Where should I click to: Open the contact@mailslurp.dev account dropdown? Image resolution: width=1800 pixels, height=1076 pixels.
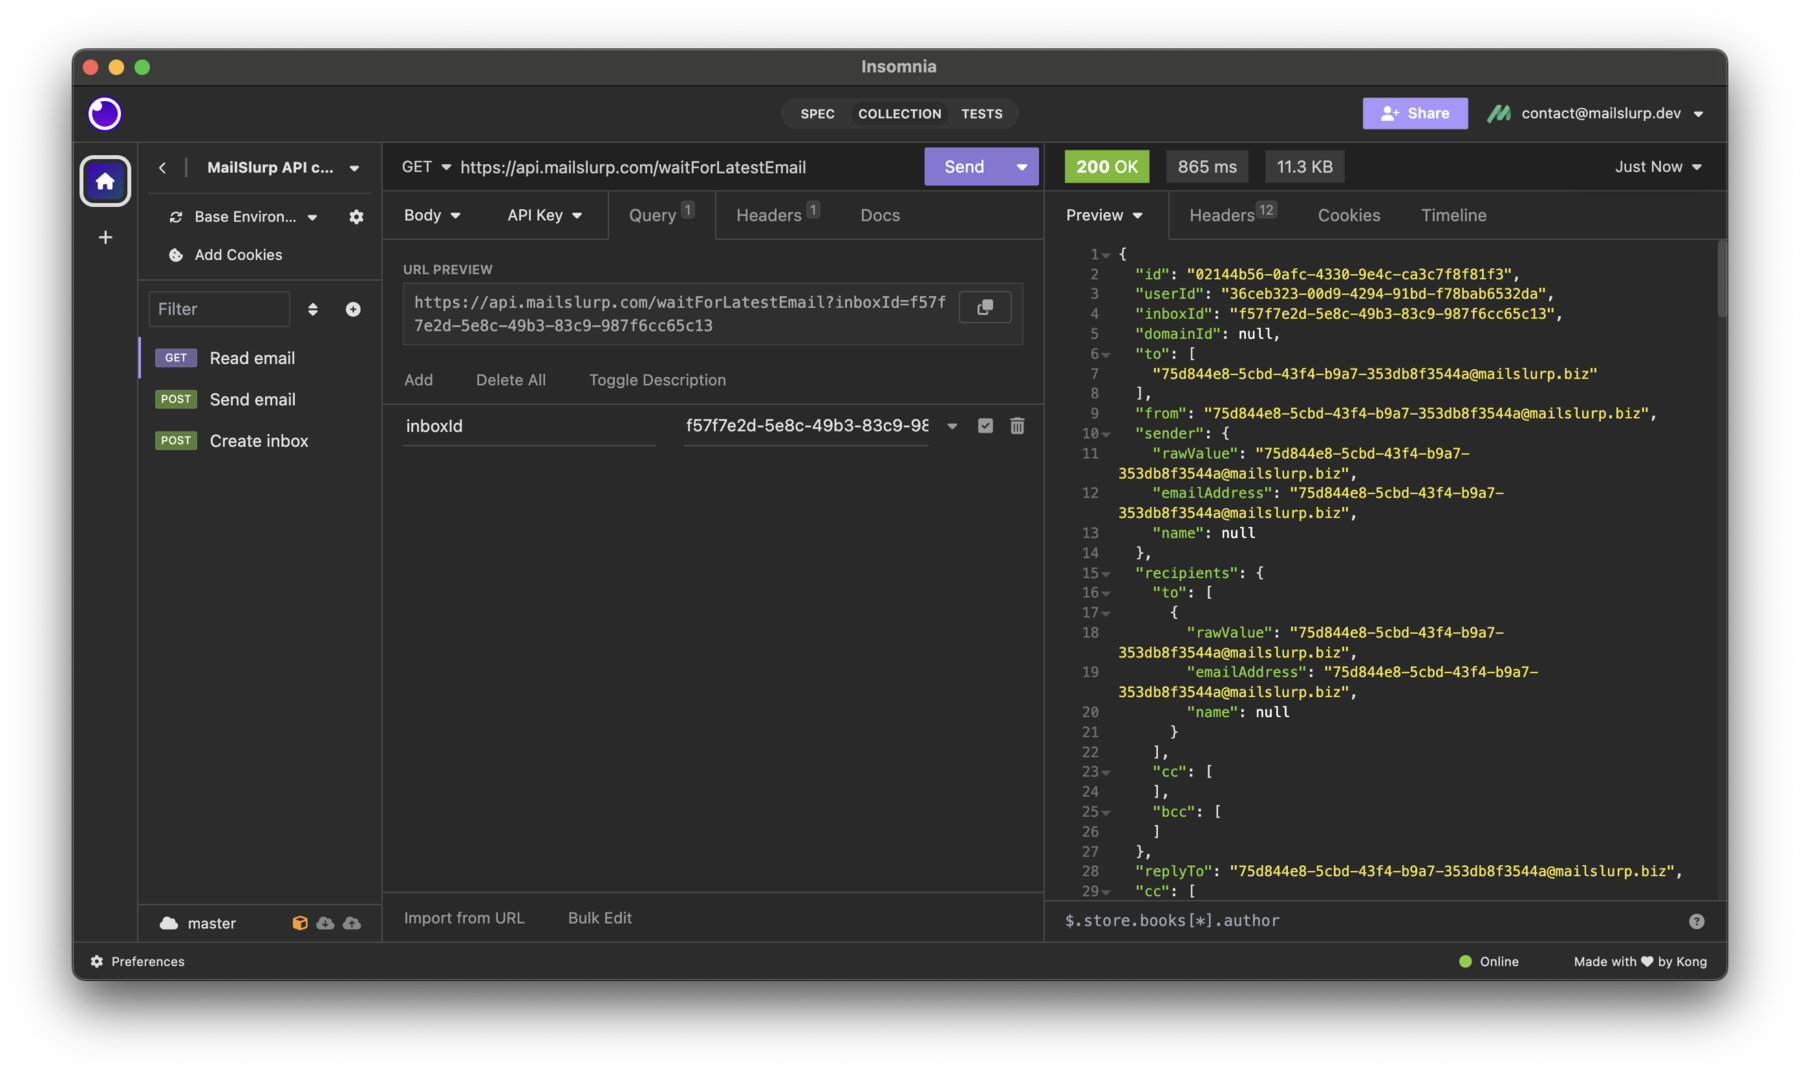tap(1612, 114)
